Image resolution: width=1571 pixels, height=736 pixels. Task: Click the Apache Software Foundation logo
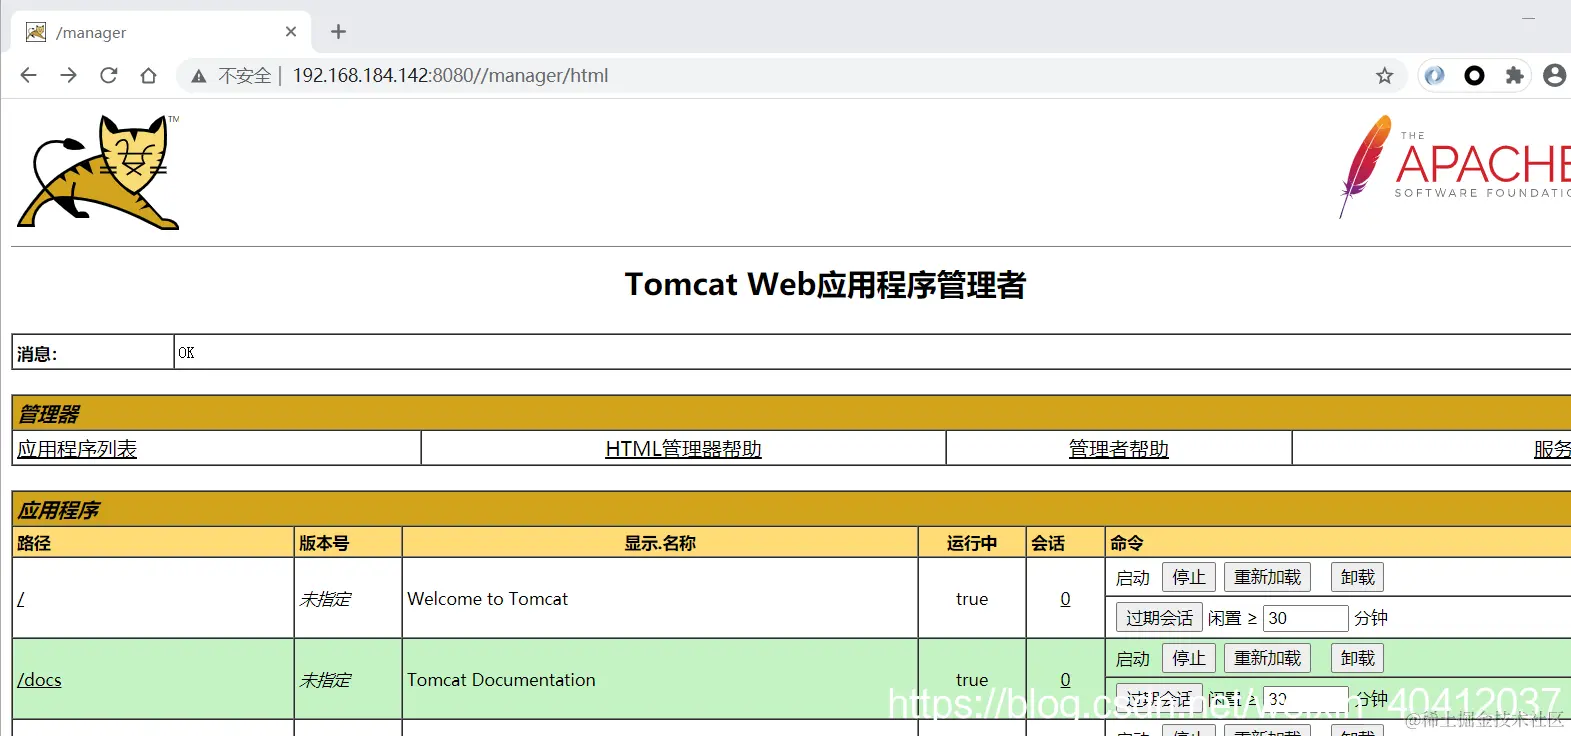pos(1454,167)
